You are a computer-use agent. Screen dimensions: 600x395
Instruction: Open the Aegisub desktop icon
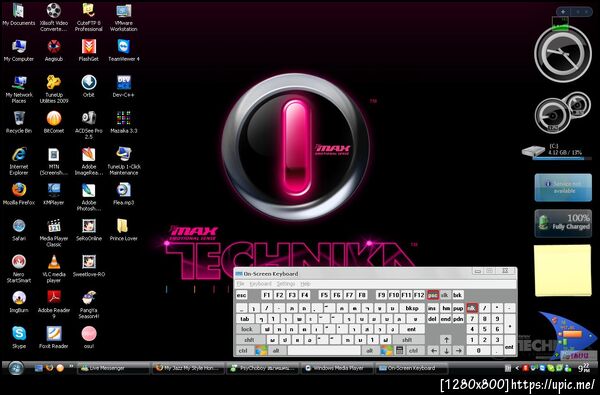(54, 51)
